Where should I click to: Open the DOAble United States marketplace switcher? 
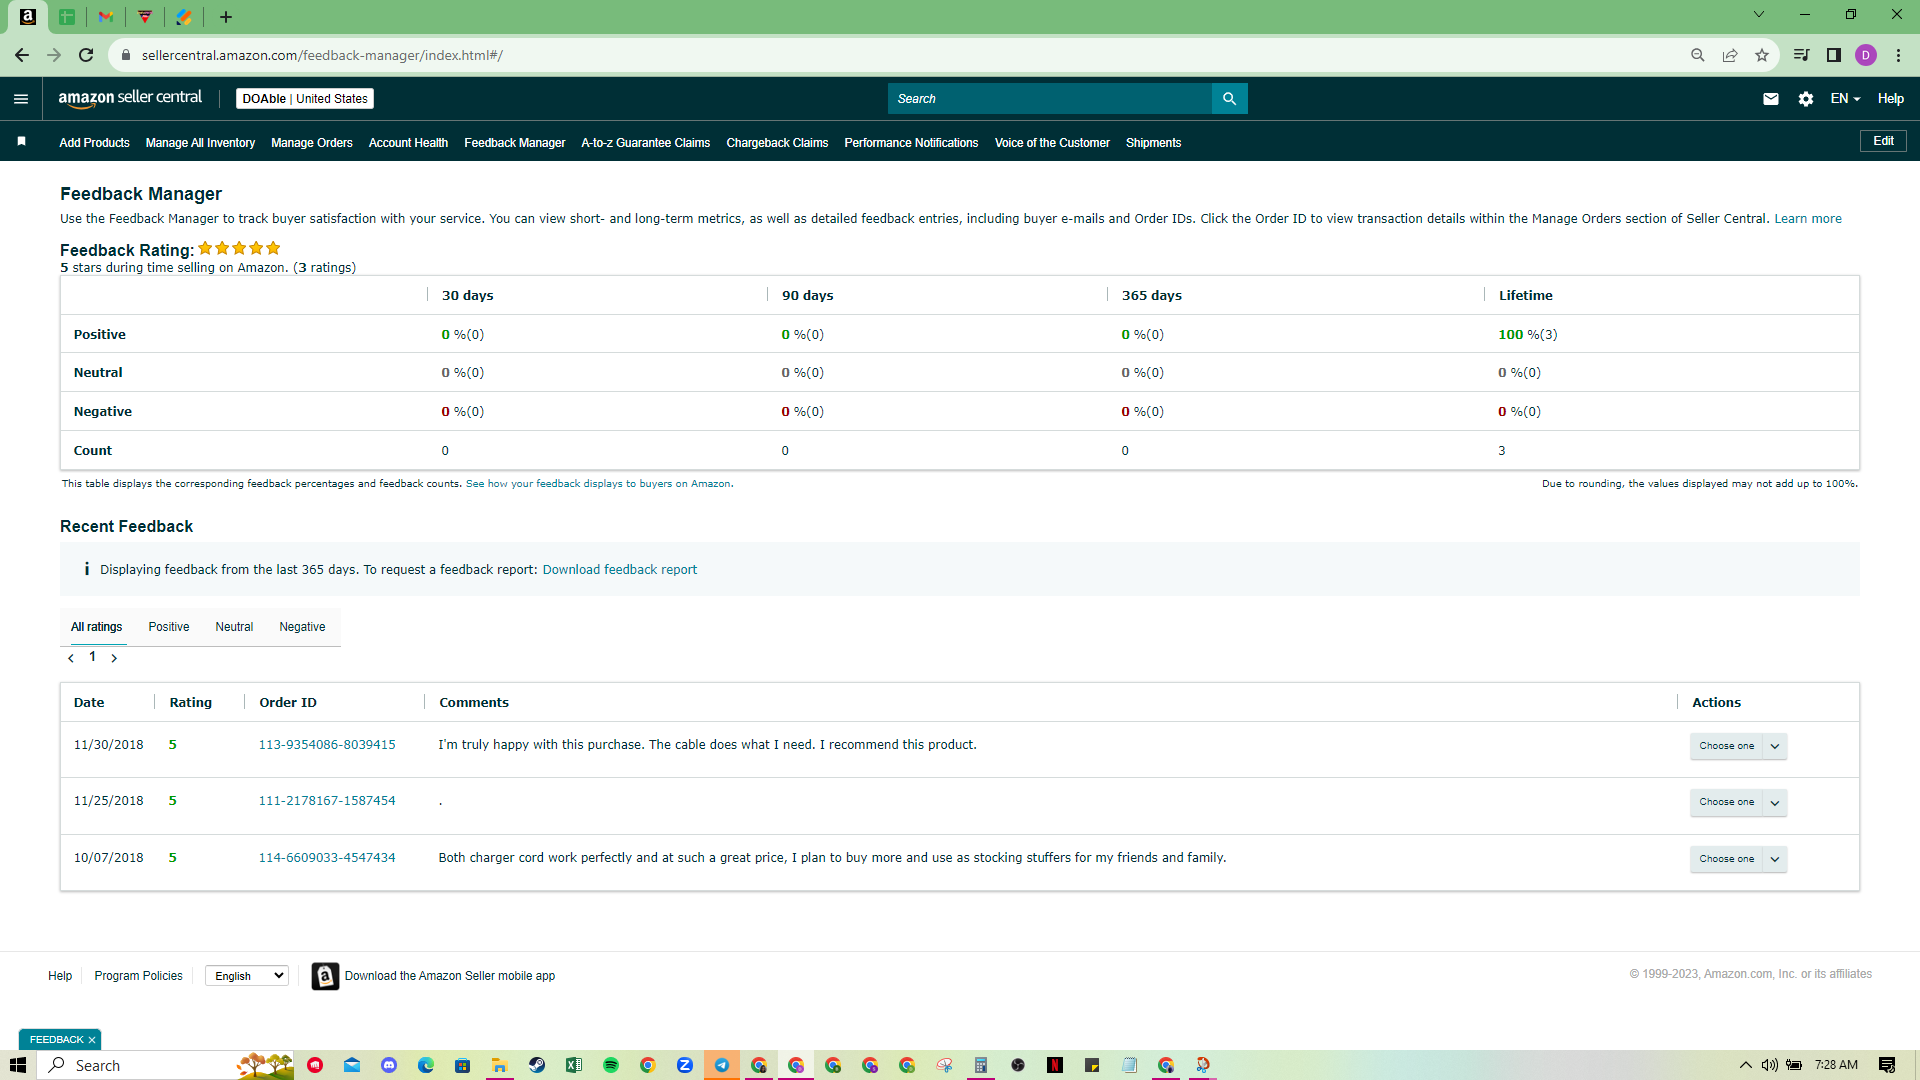click(x=305, y=99)
